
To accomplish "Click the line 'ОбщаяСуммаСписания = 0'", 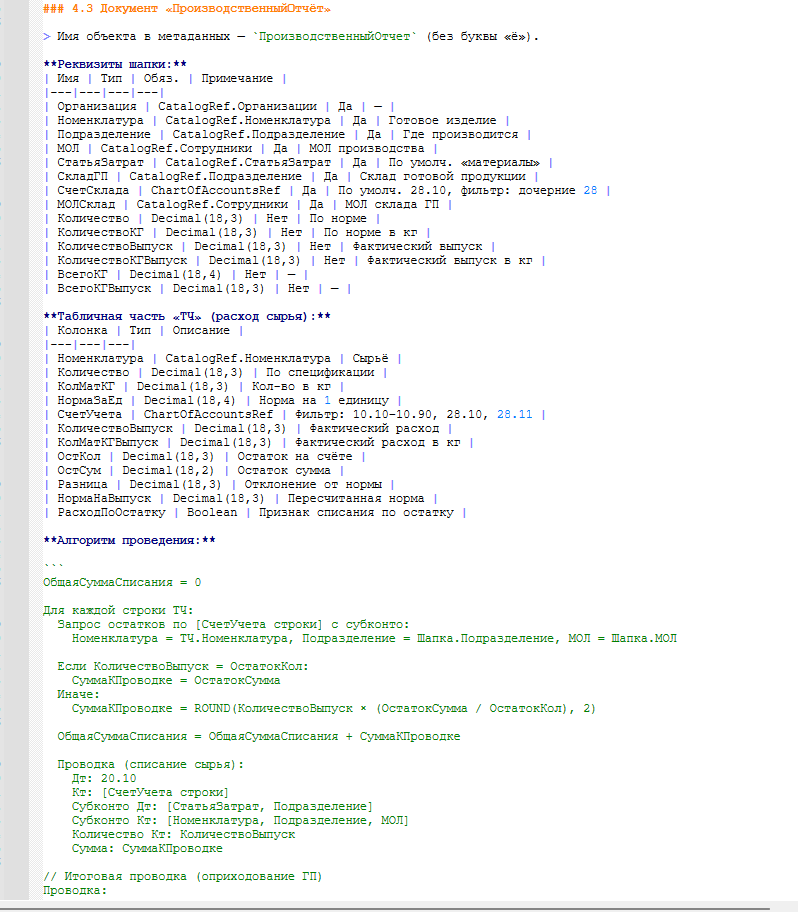I will click(x=122, y=582).
